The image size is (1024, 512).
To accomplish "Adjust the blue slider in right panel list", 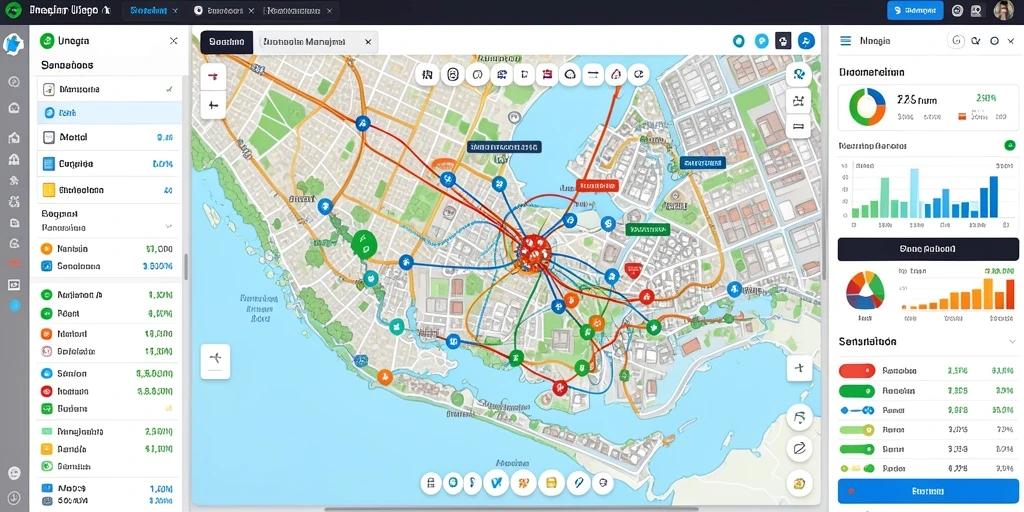I will 857,410.
